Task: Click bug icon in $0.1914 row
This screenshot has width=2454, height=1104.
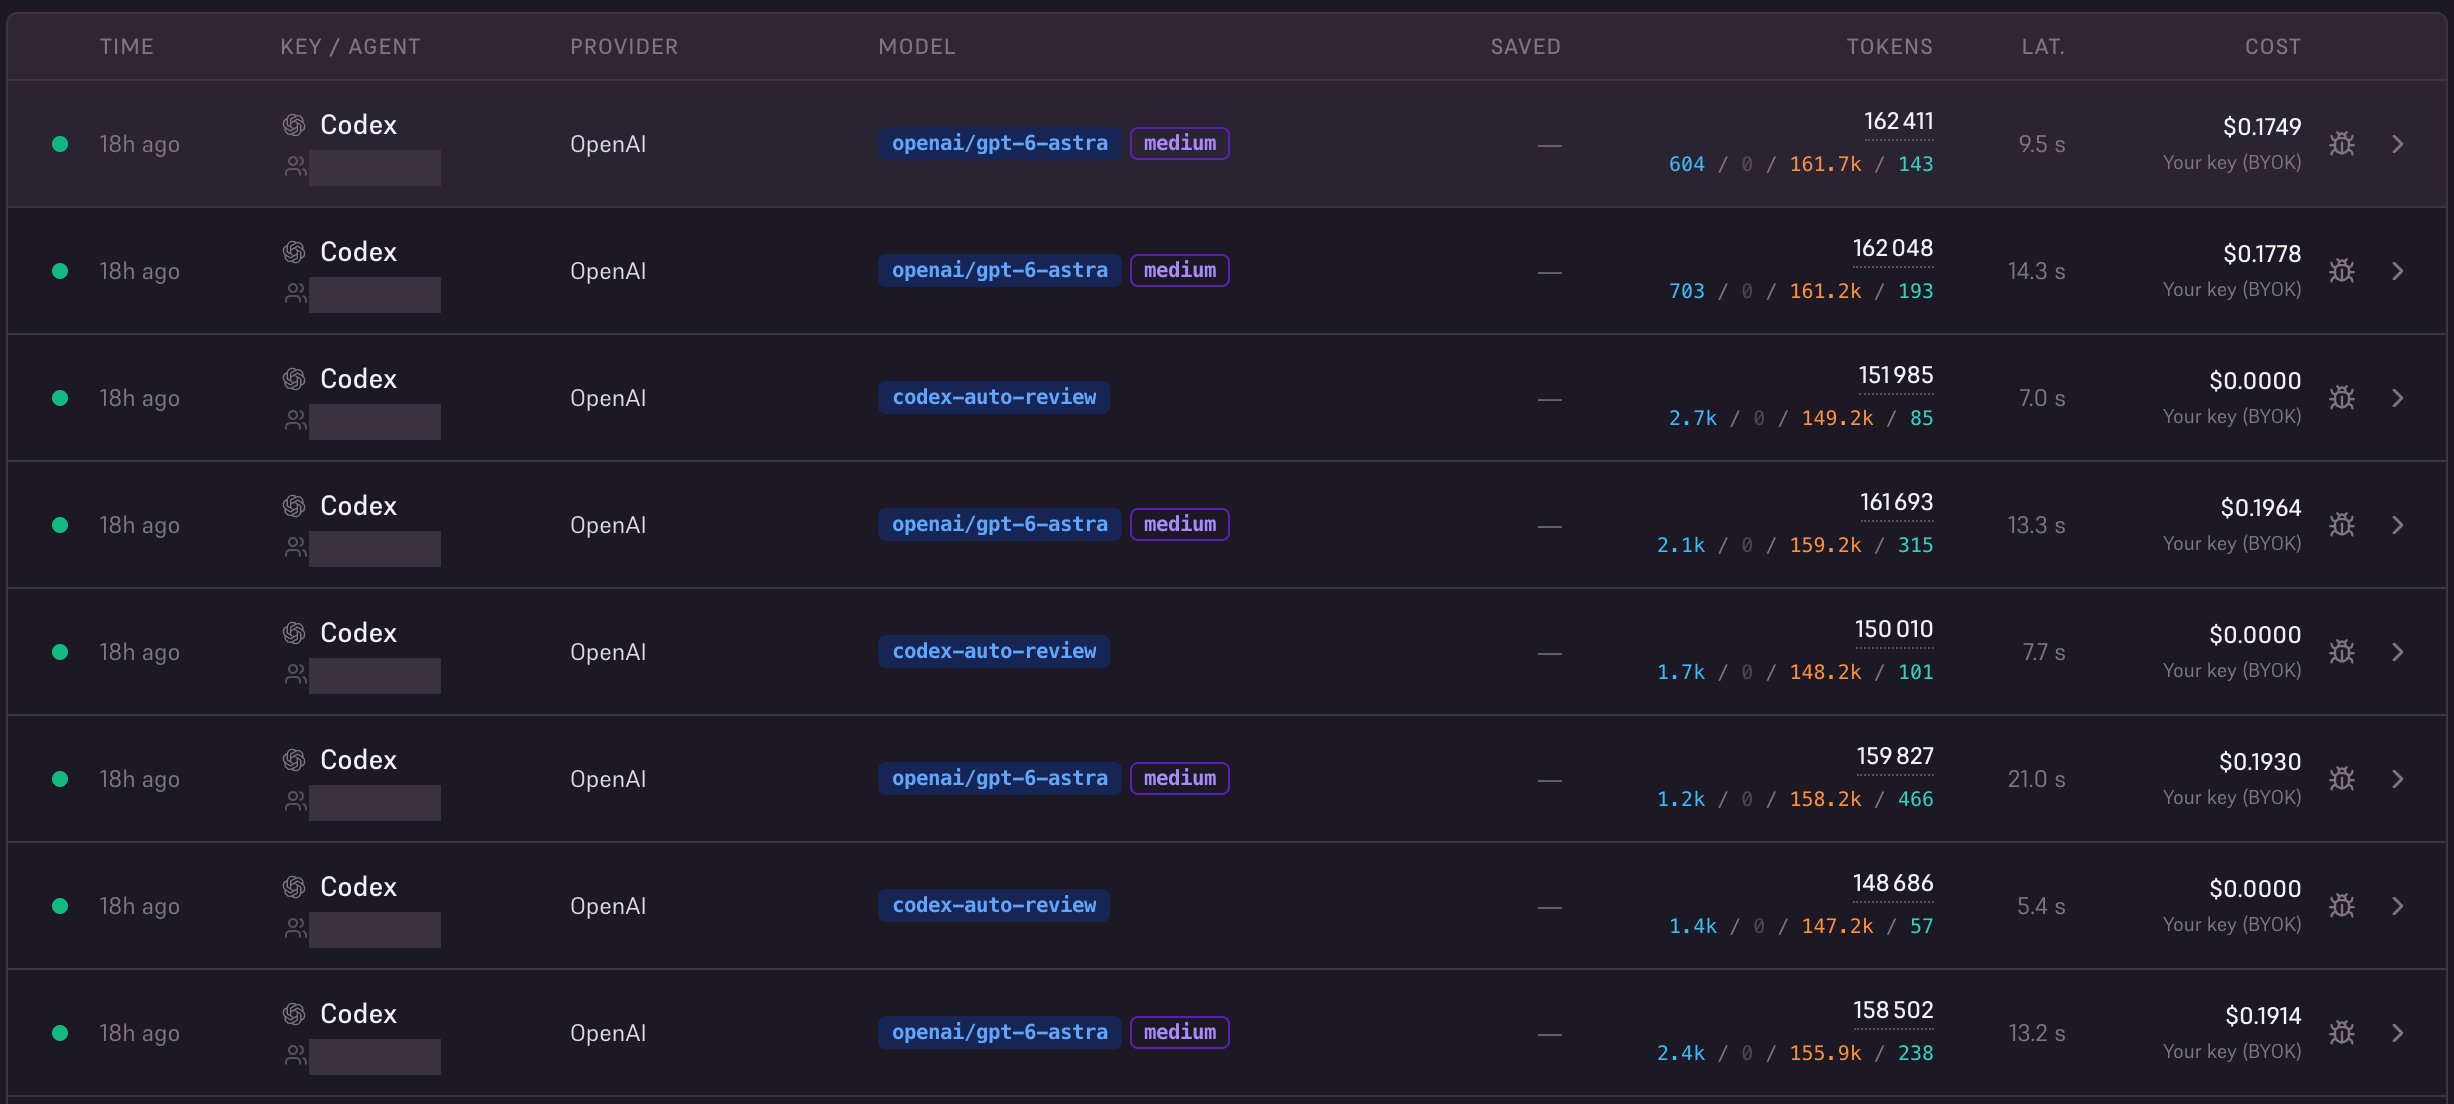Action: click(x=2341, y=1033)
